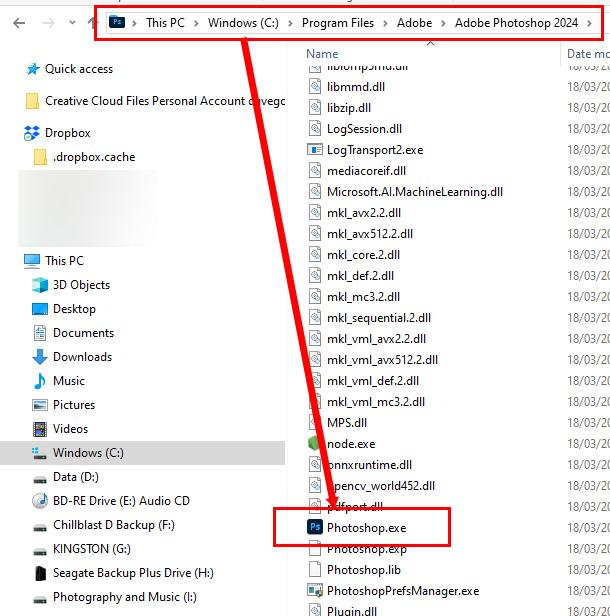Sort files by Name column header

coord(323,53)
